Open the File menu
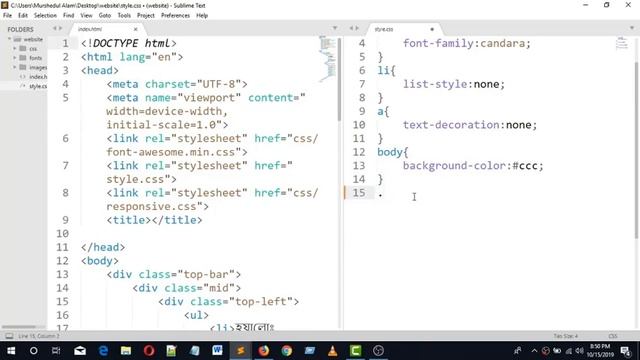640x360 pixels. [x=7, y=16]
